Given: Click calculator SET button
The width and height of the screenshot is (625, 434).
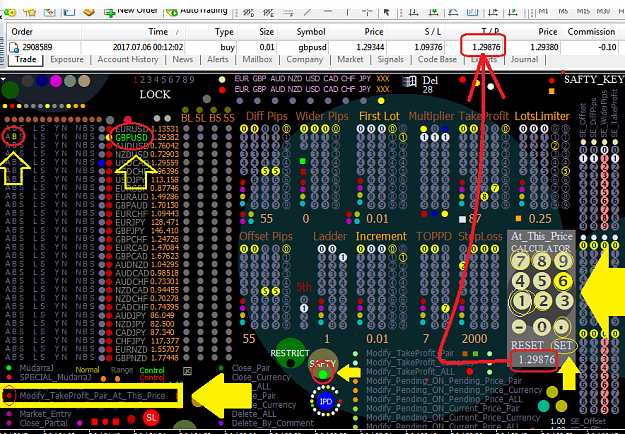Looking at the screenshot, I should [x=563, y=345].
